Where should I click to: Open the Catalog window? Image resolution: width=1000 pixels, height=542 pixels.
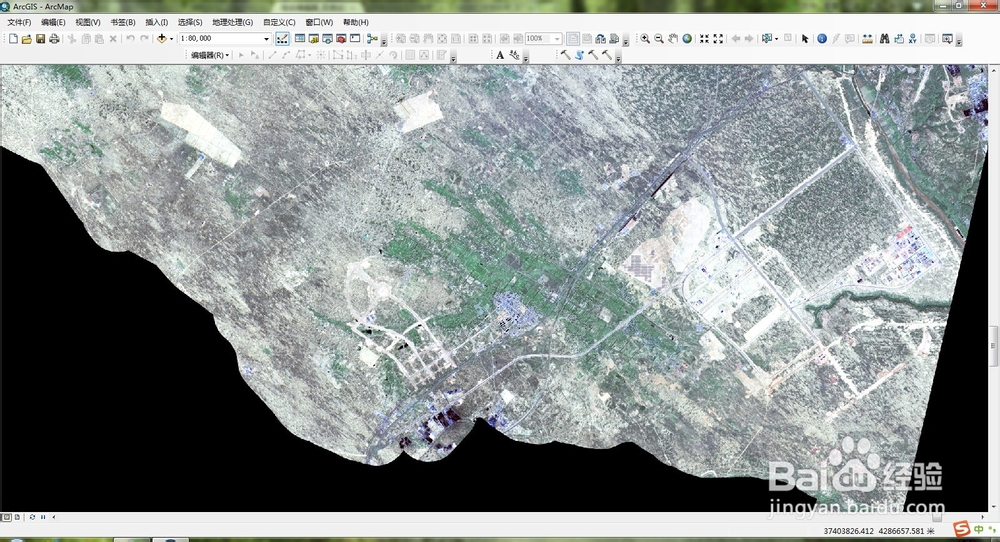[x=313, y=39]
